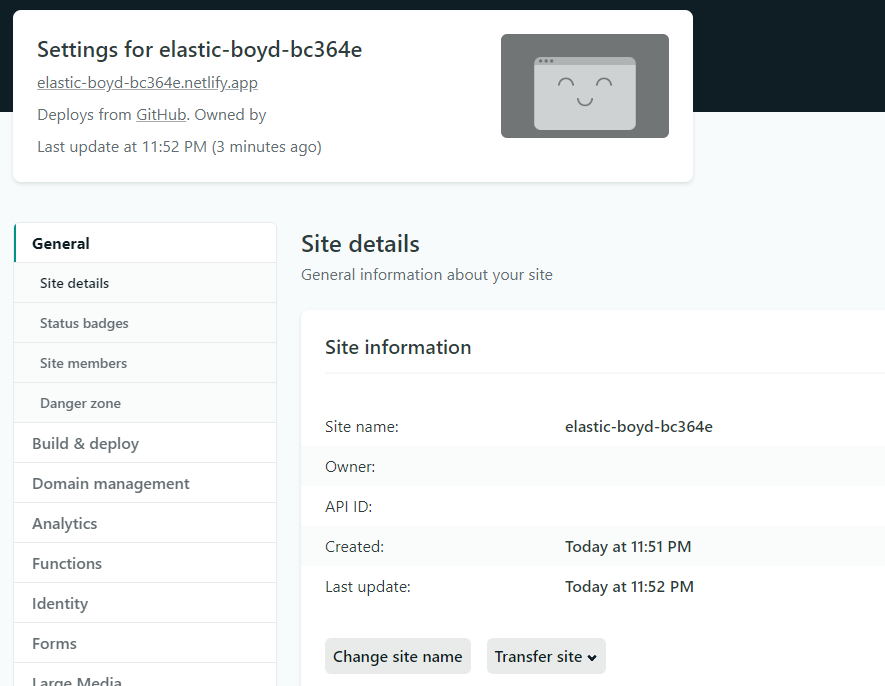
Task: Expand Build & deploy settings
Action: click(85, 443)
